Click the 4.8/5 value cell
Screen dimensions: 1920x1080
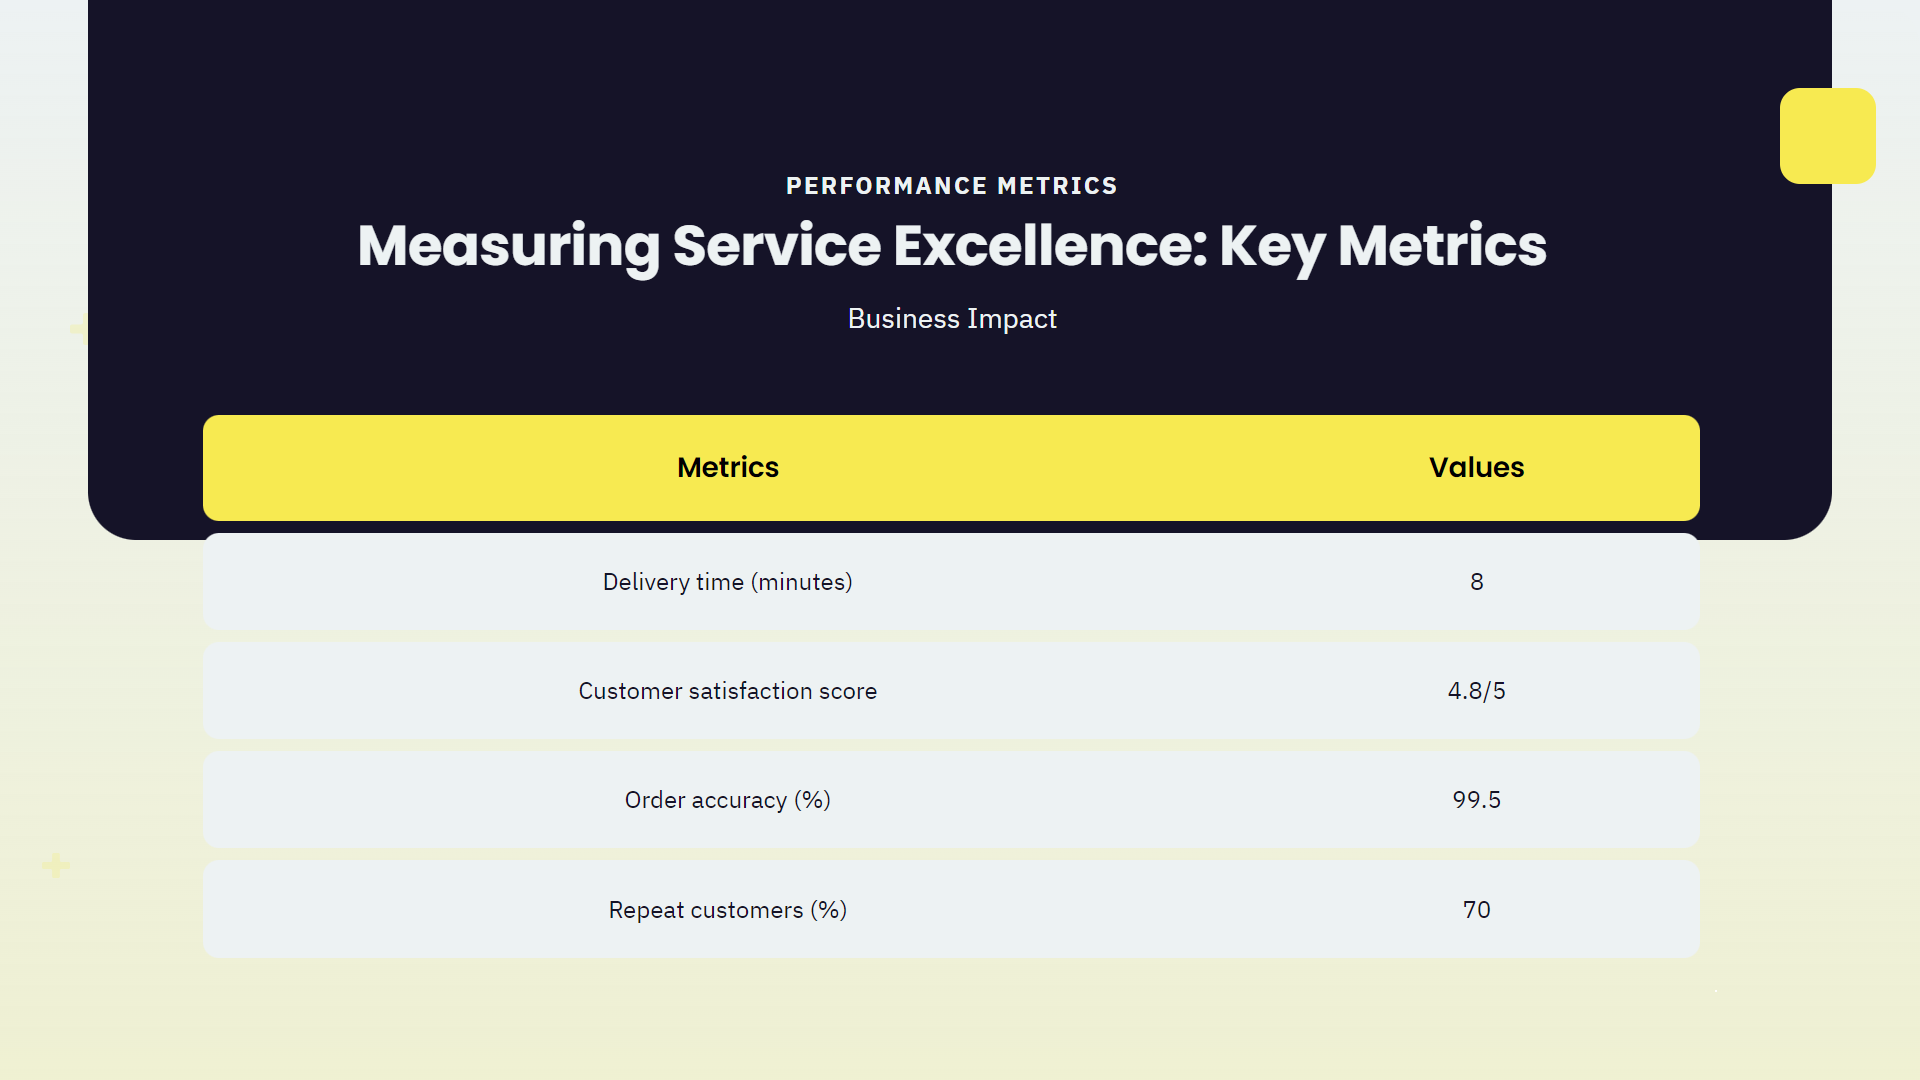1476,691
